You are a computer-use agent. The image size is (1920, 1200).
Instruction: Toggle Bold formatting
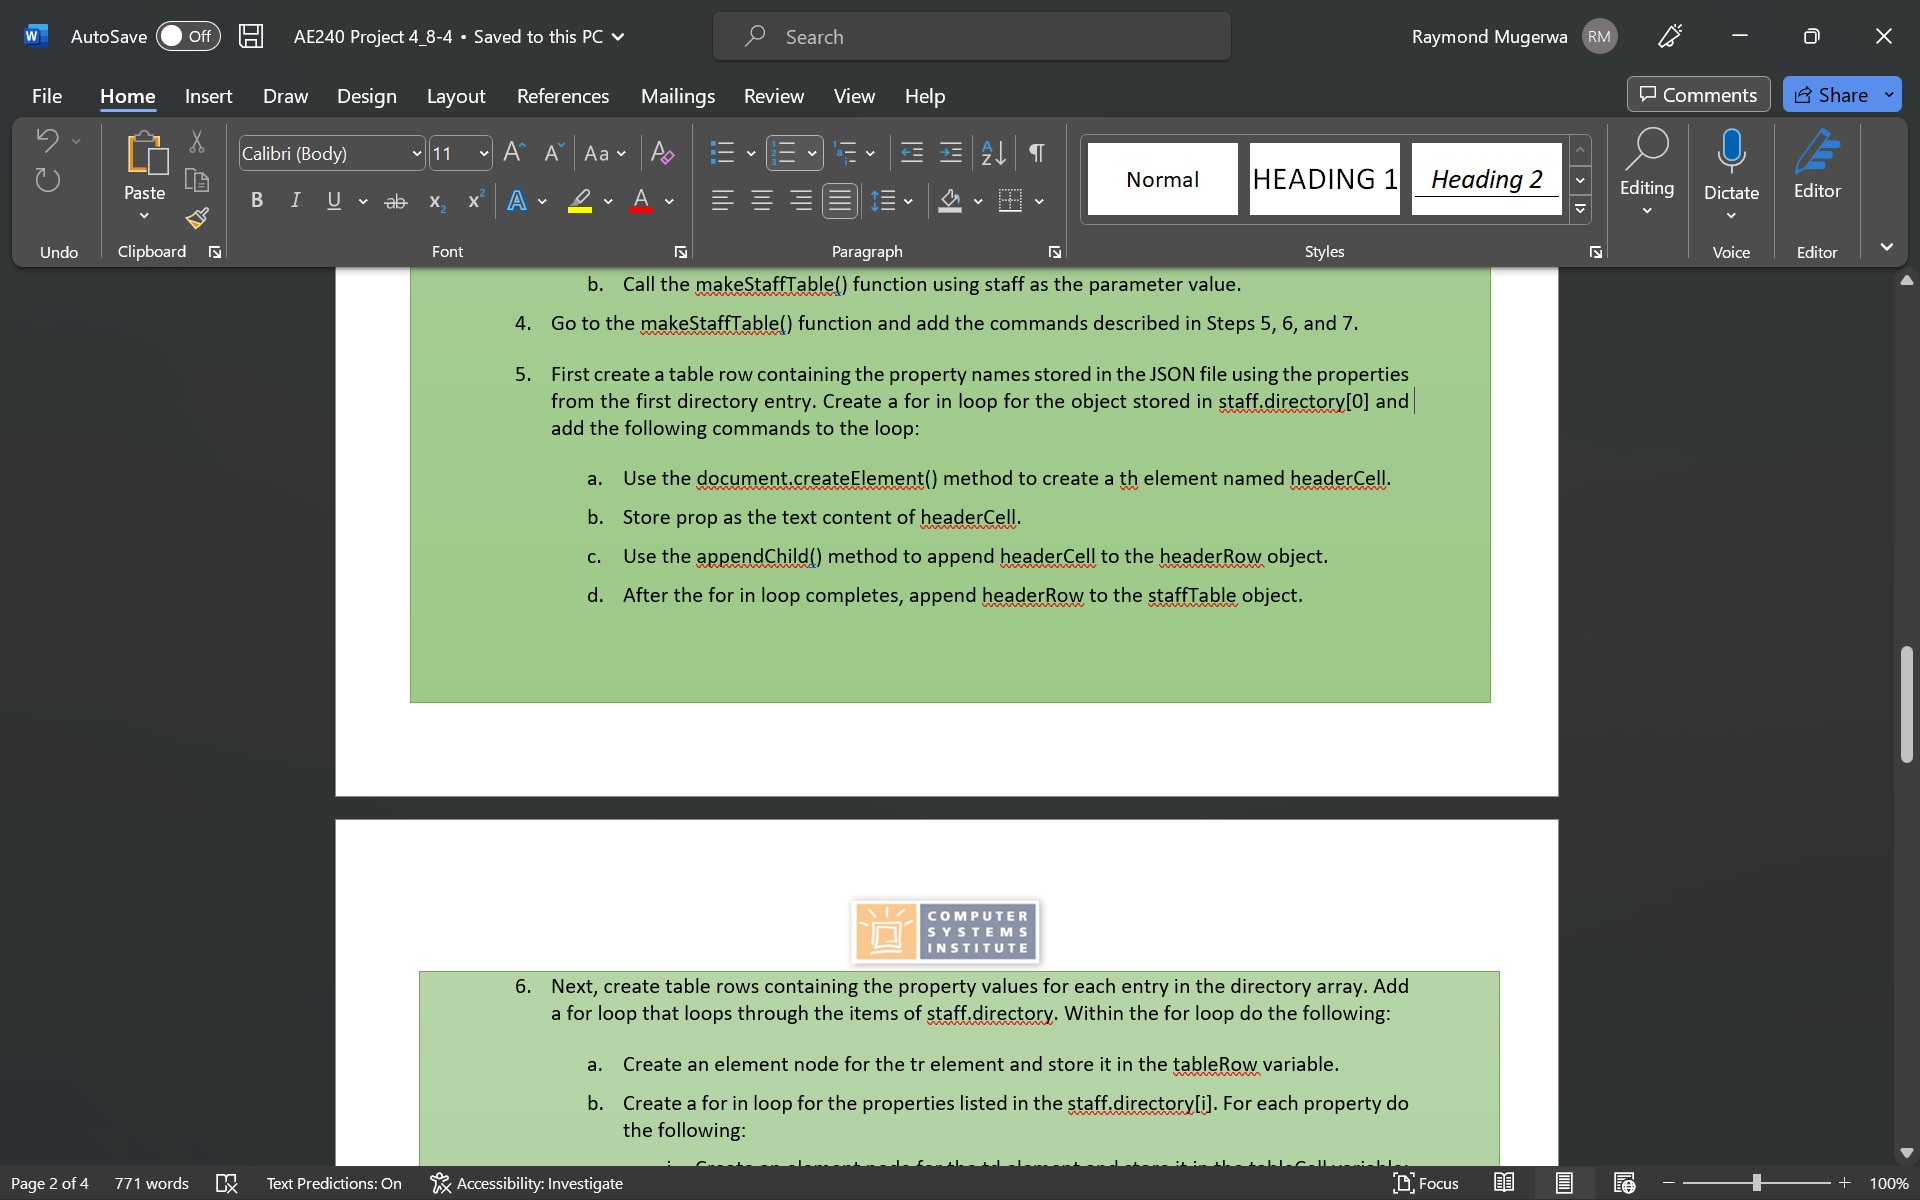(x=257, y=201)
